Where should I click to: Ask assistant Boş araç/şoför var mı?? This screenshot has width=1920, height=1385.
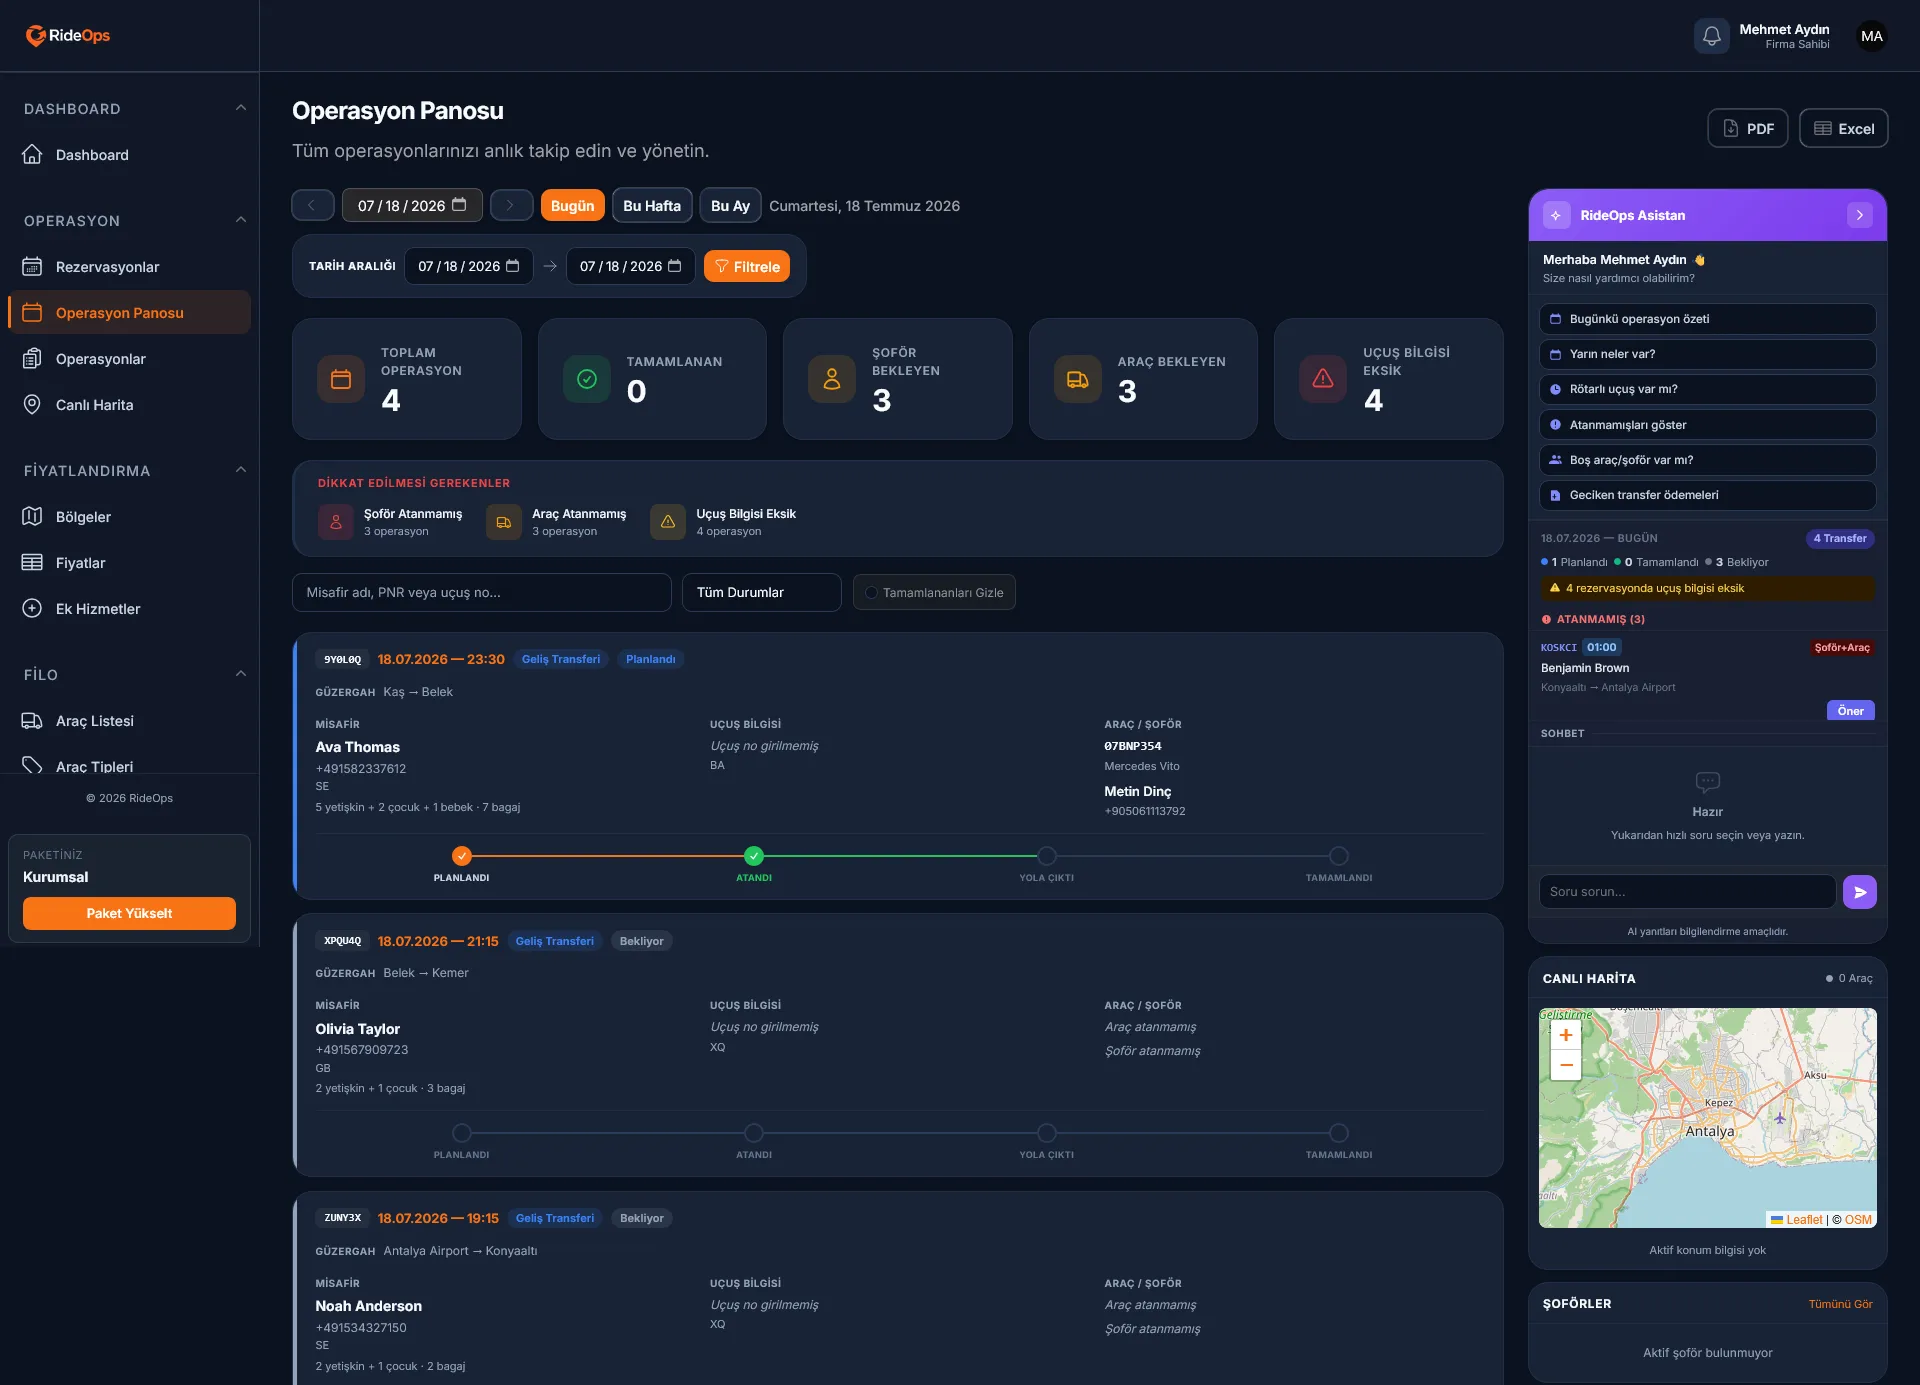[1707, 460]
